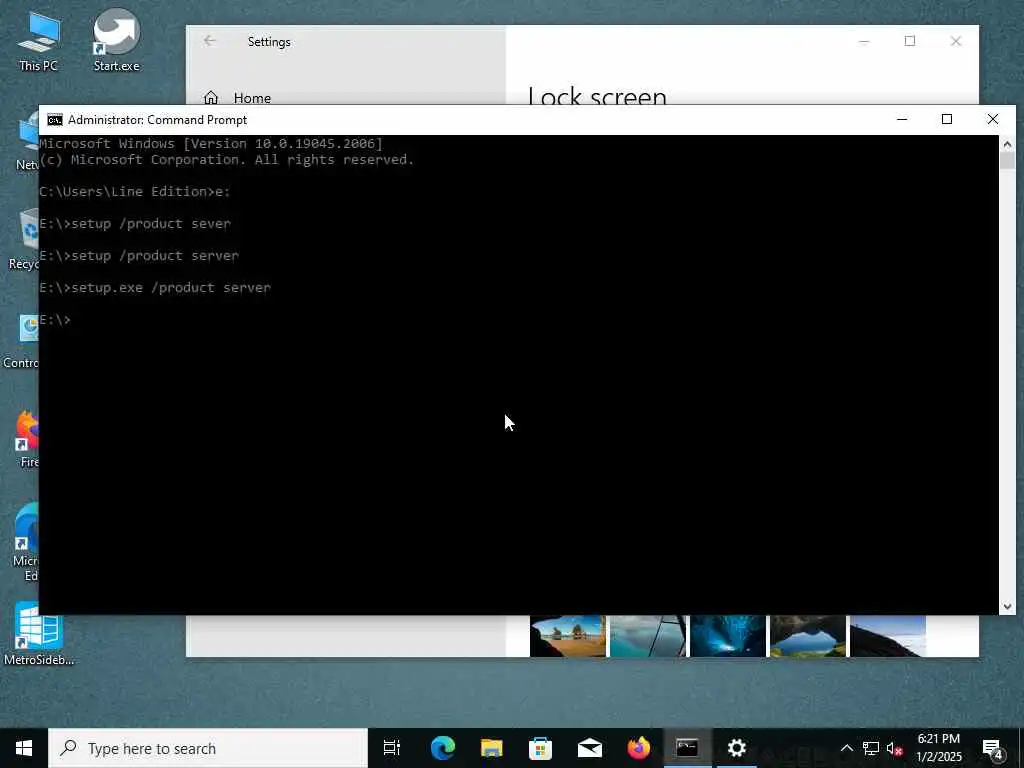Image resolution: width=1024 pixels, height=768 pixels.
Task: Show hidden system tray icons
Action: 846,748
